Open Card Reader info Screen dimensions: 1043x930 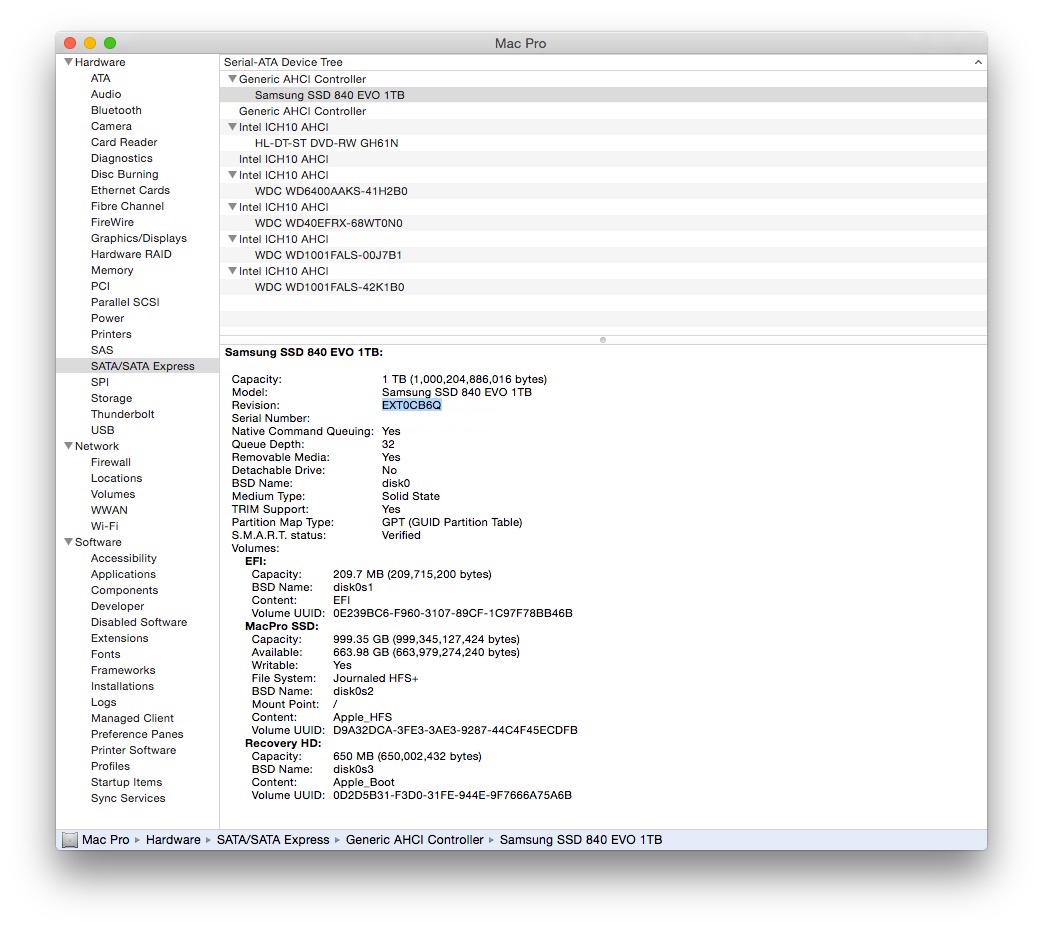(124, 142)
